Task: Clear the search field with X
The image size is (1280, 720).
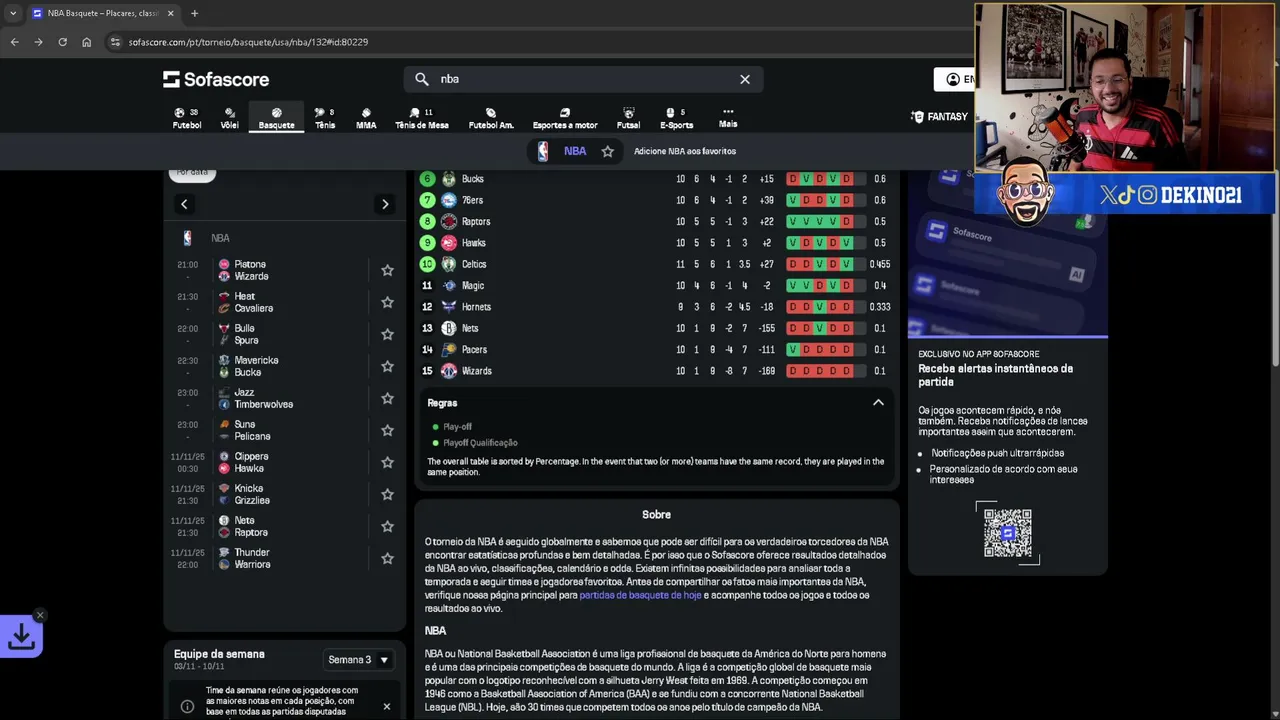Action: [745, 79]
